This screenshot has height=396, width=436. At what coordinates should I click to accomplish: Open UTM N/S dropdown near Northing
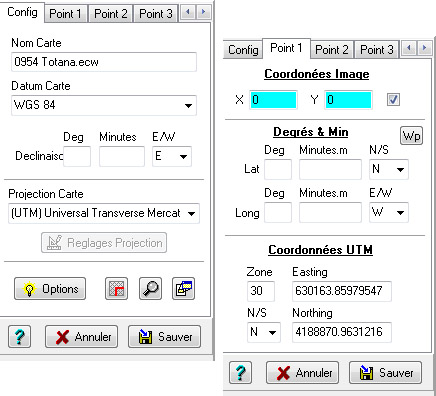click(264, 332)
